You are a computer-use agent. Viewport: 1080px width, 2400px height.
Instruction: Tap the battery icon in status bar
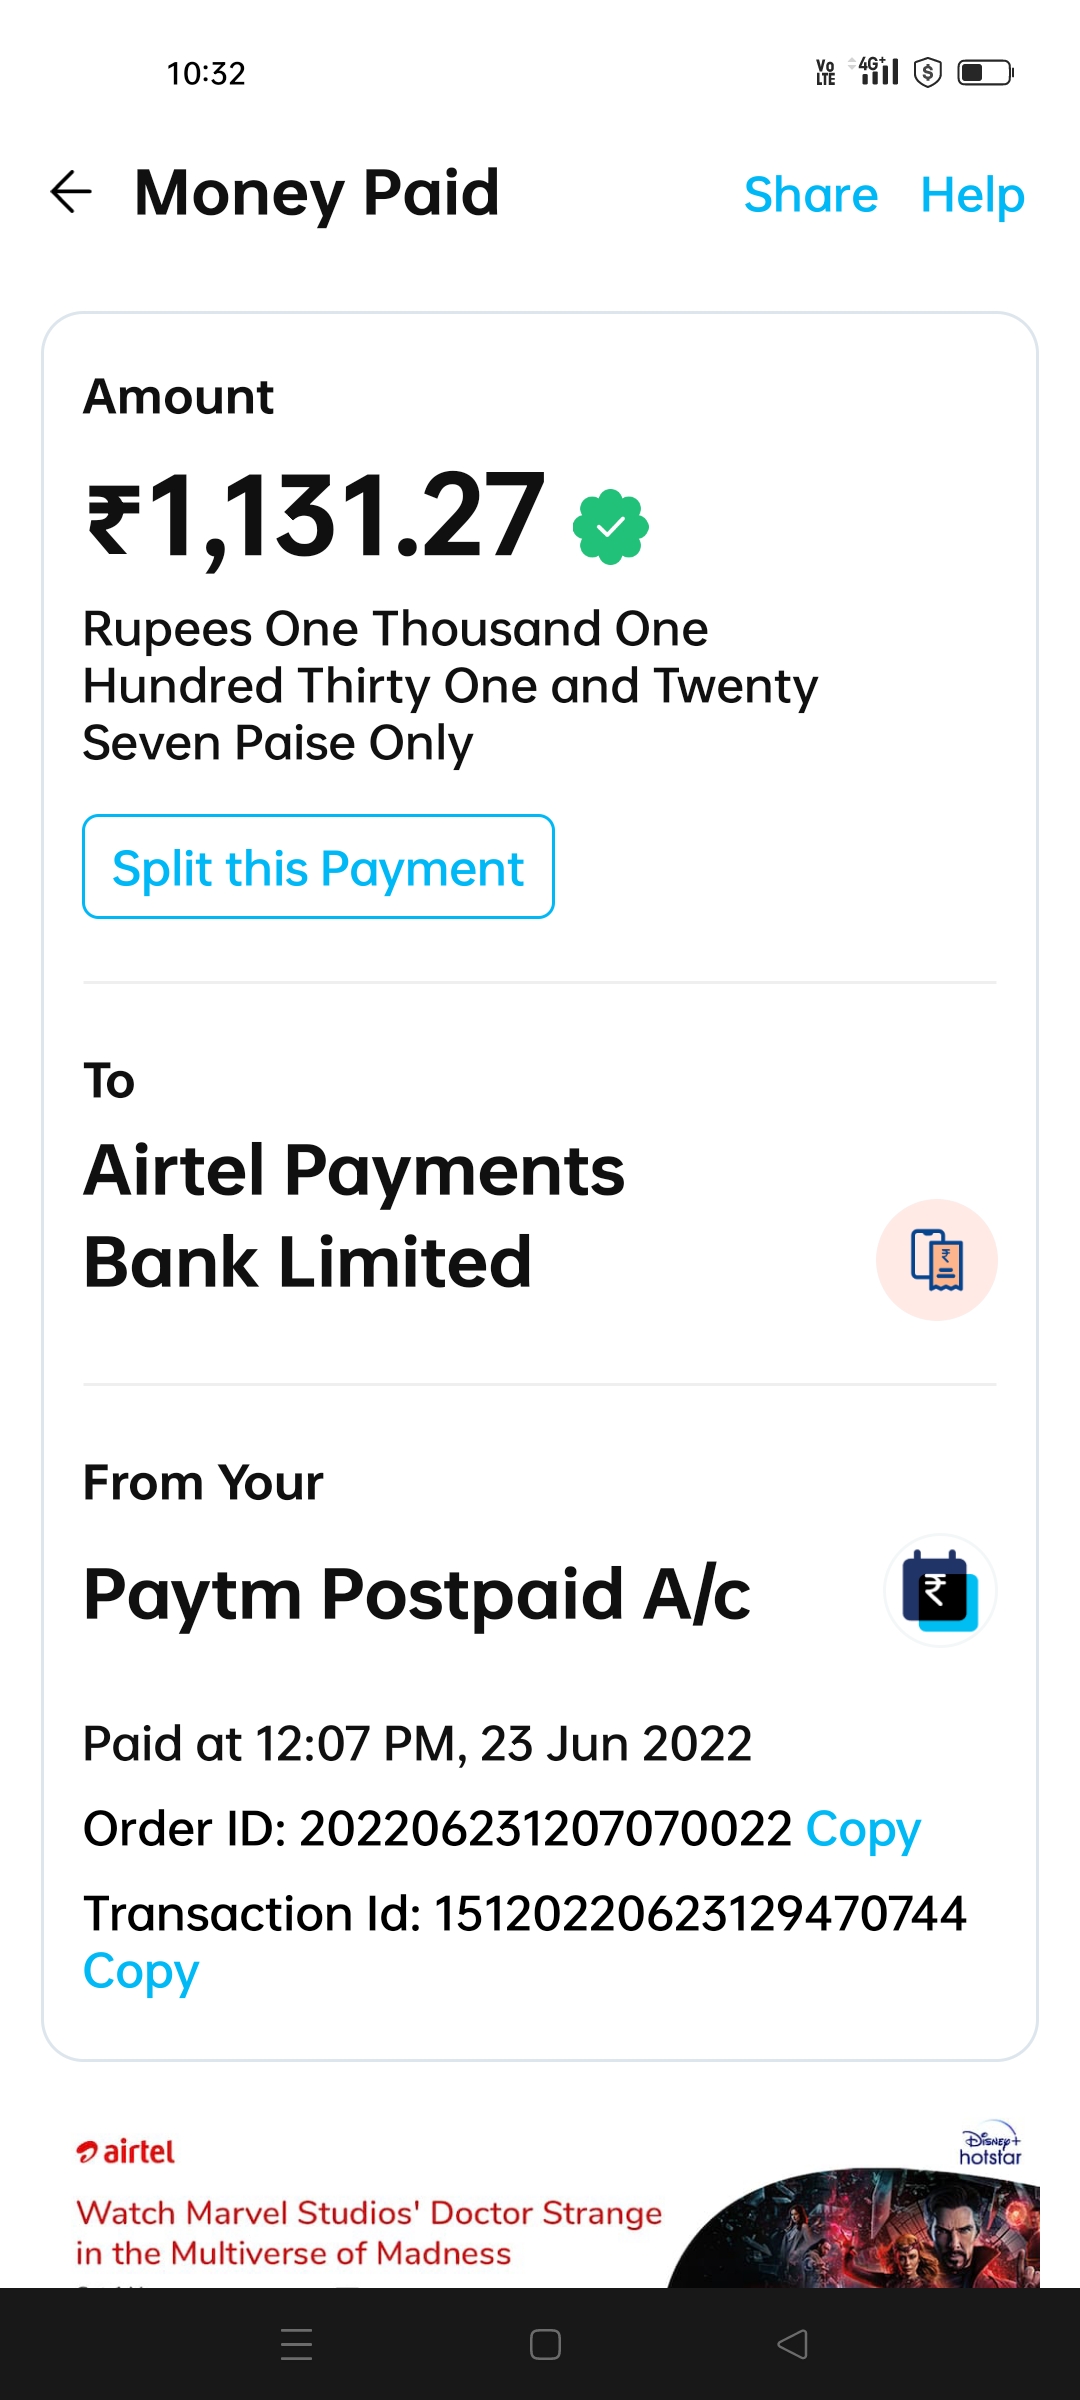point(985,73)
